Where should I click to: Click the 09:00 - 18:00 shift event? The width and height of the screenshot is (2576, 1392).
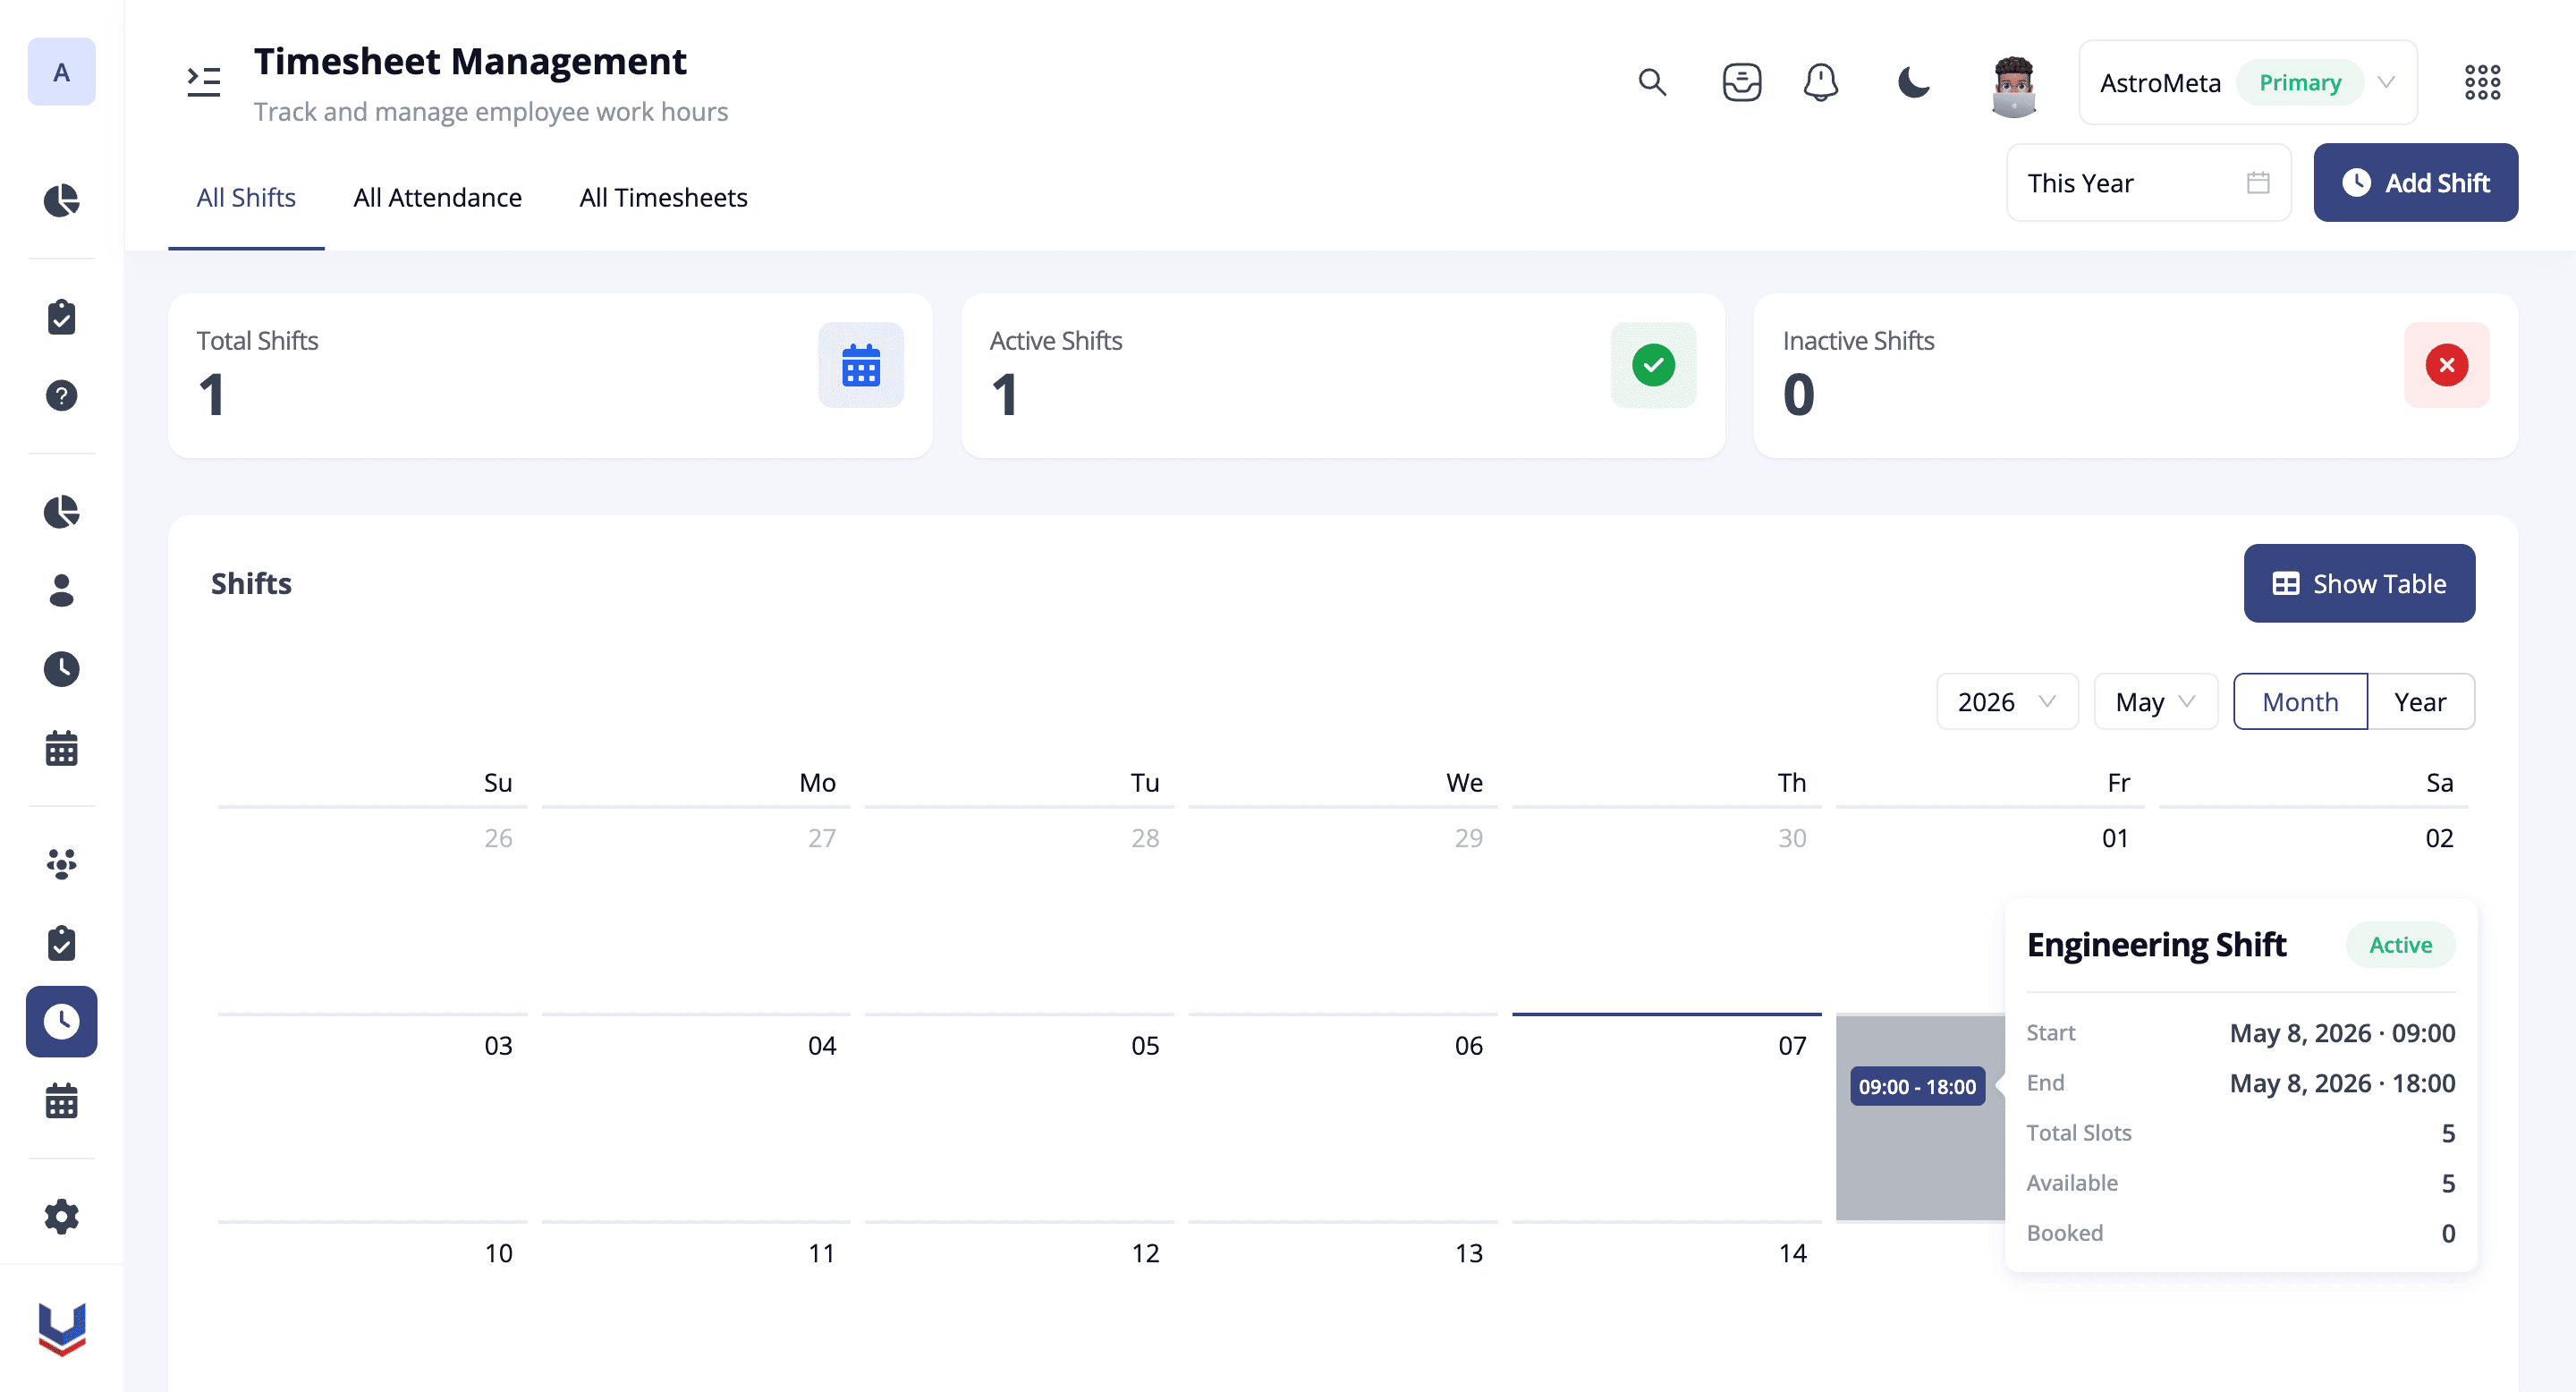1917,1086
